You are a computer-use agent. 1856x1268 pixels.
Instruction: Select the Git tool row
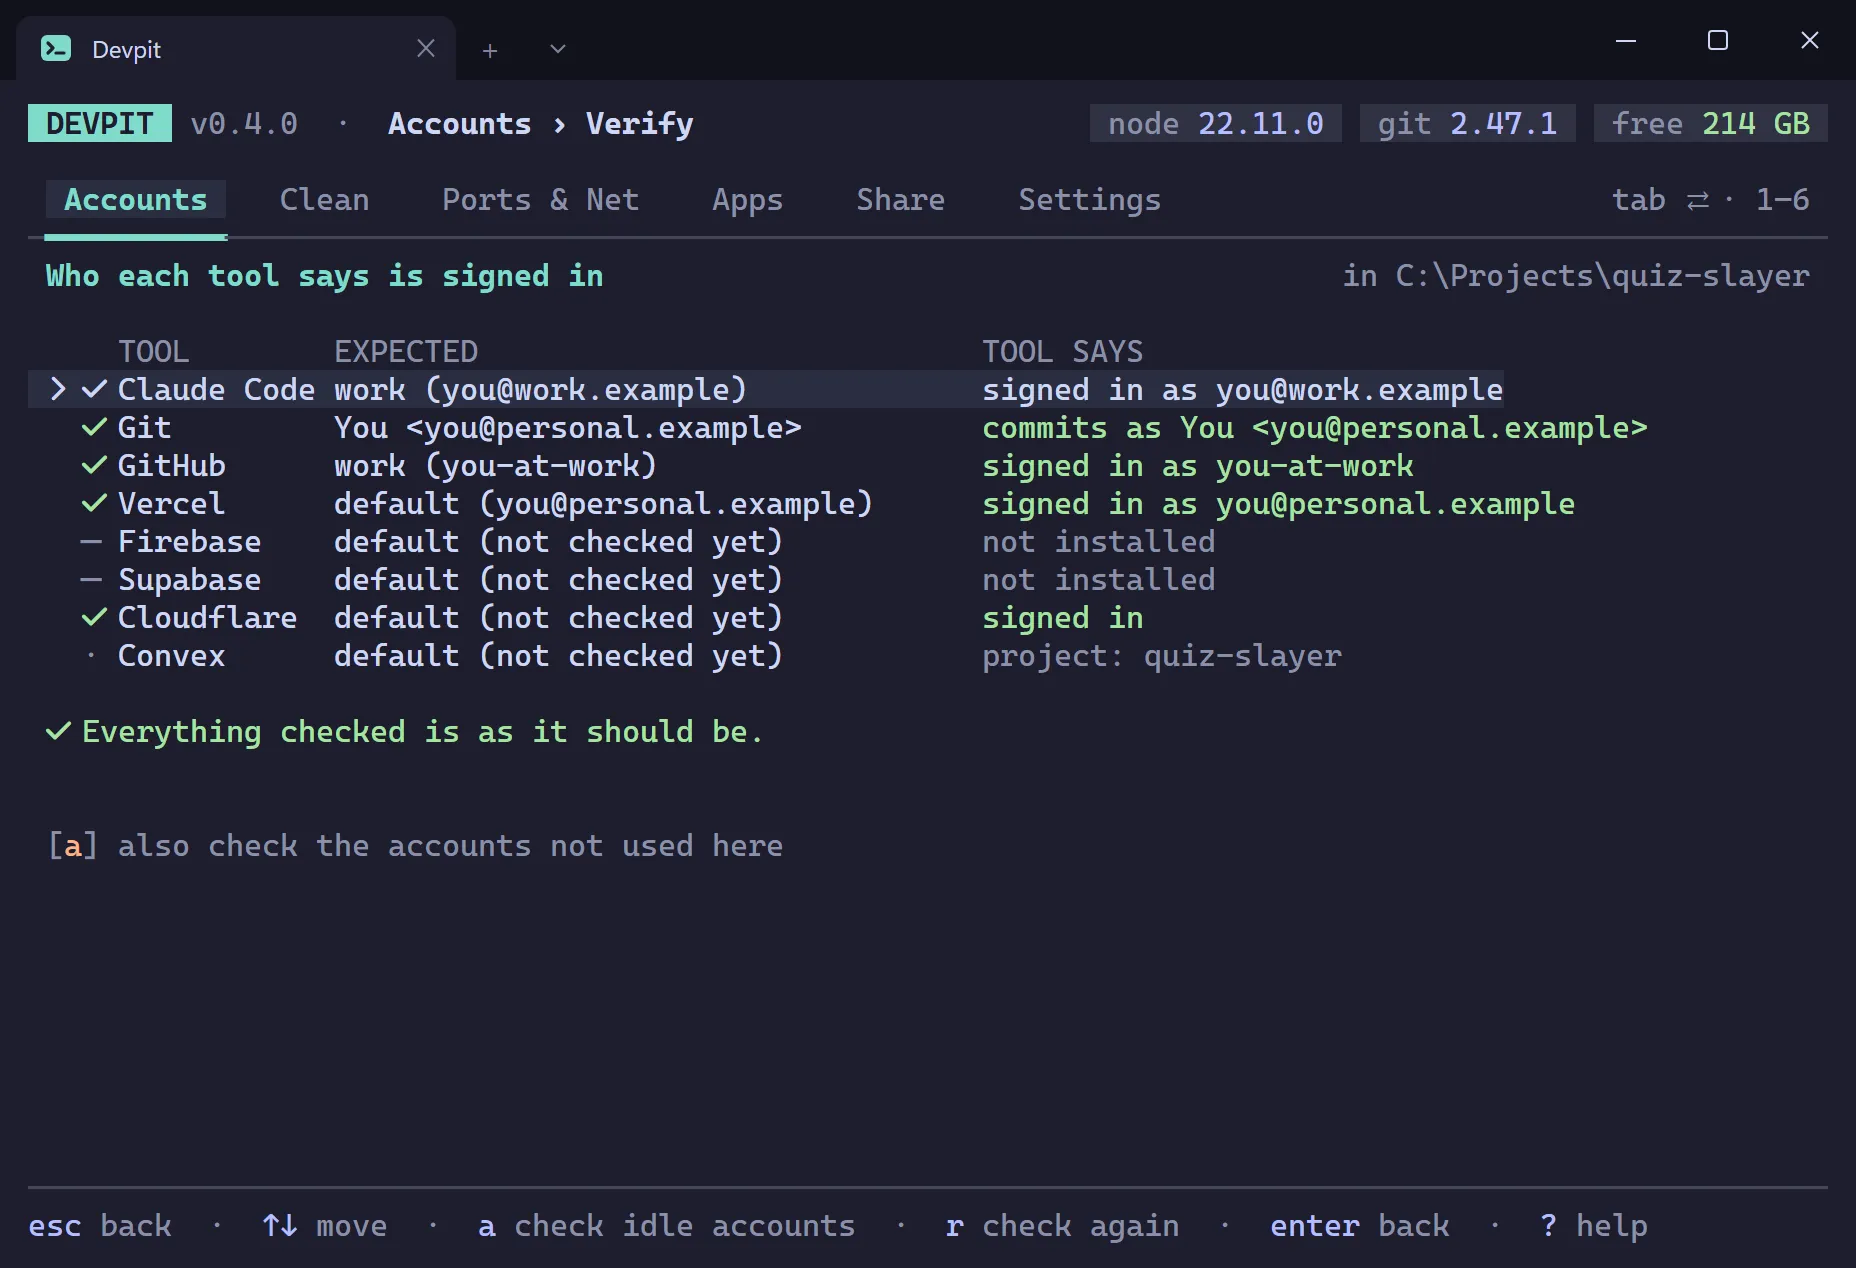864,427
